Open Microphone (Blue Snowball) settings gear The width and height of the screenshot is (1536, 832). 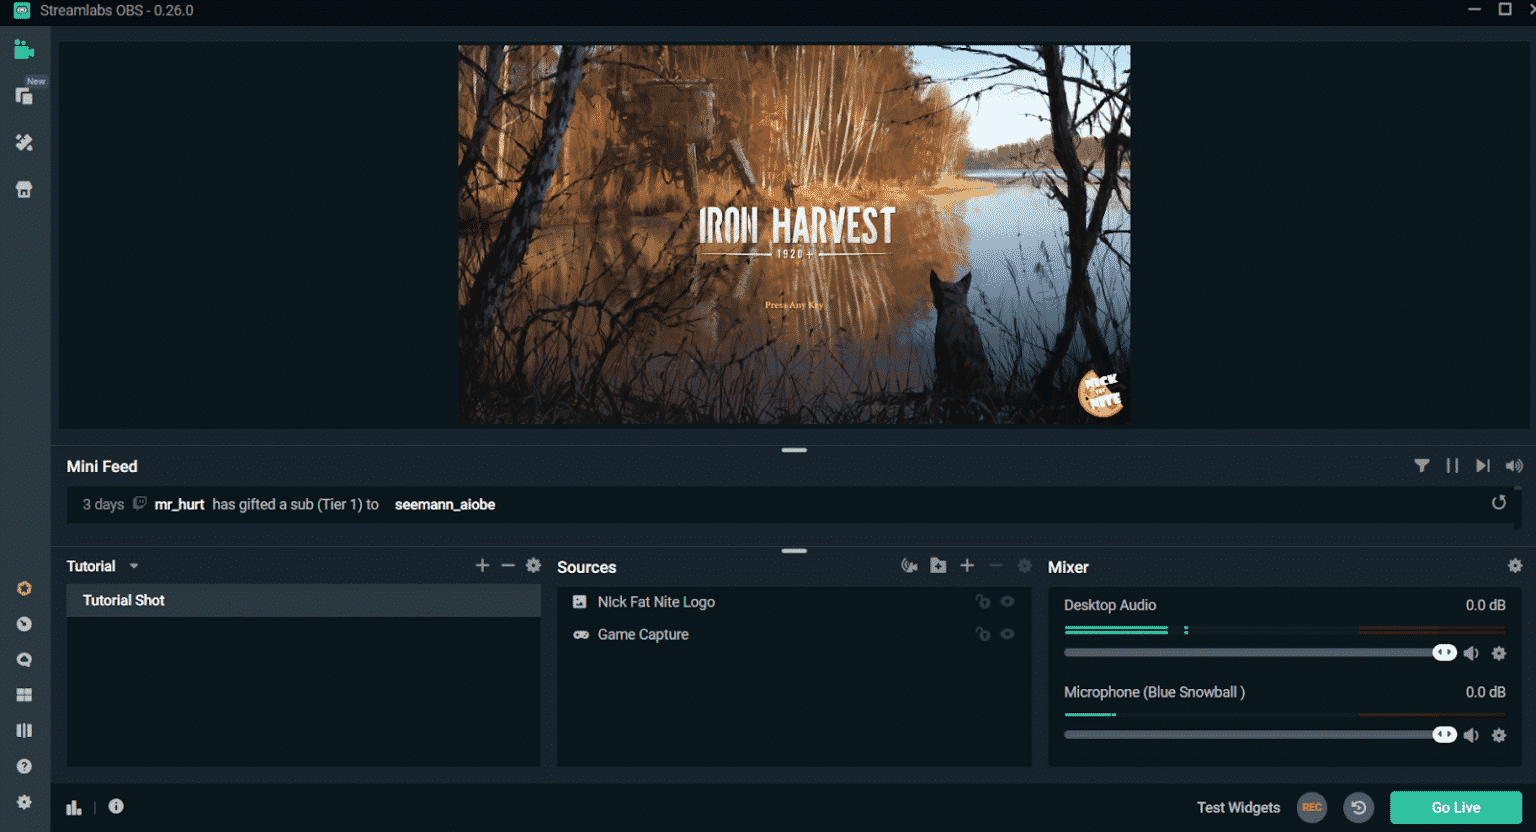(1499, 735)
